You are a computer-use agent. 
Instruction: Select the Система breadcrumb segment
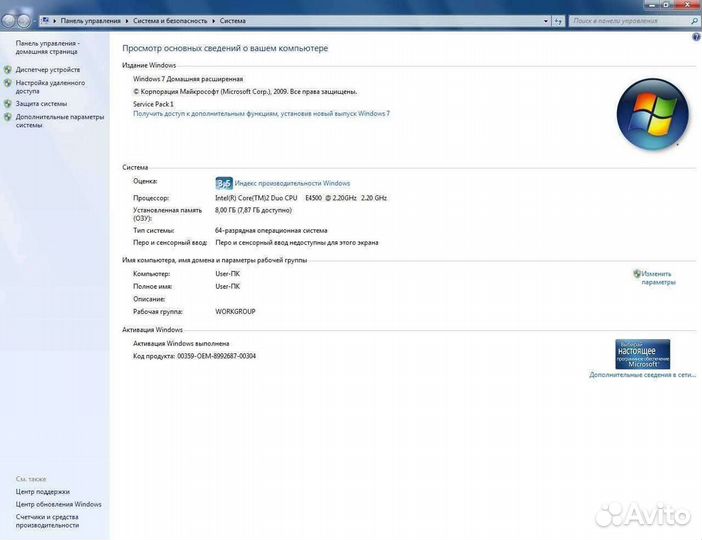tap(232, 21)
